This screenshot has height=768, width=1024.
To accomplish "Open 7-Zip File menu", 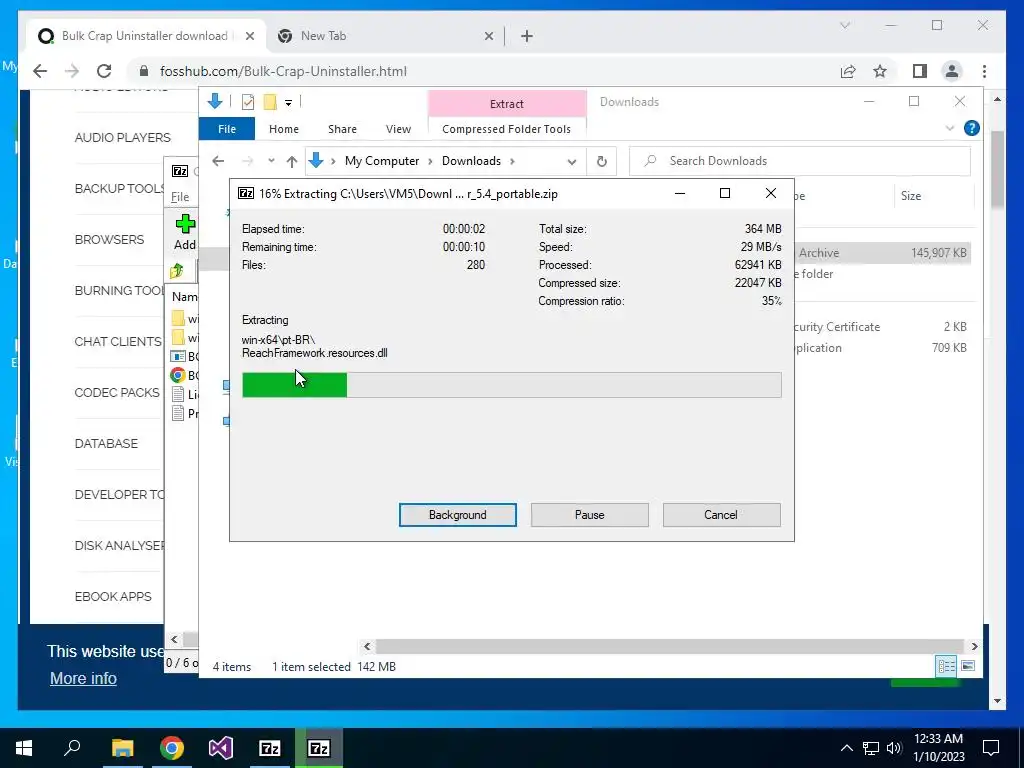I will (x=180, y=197).
